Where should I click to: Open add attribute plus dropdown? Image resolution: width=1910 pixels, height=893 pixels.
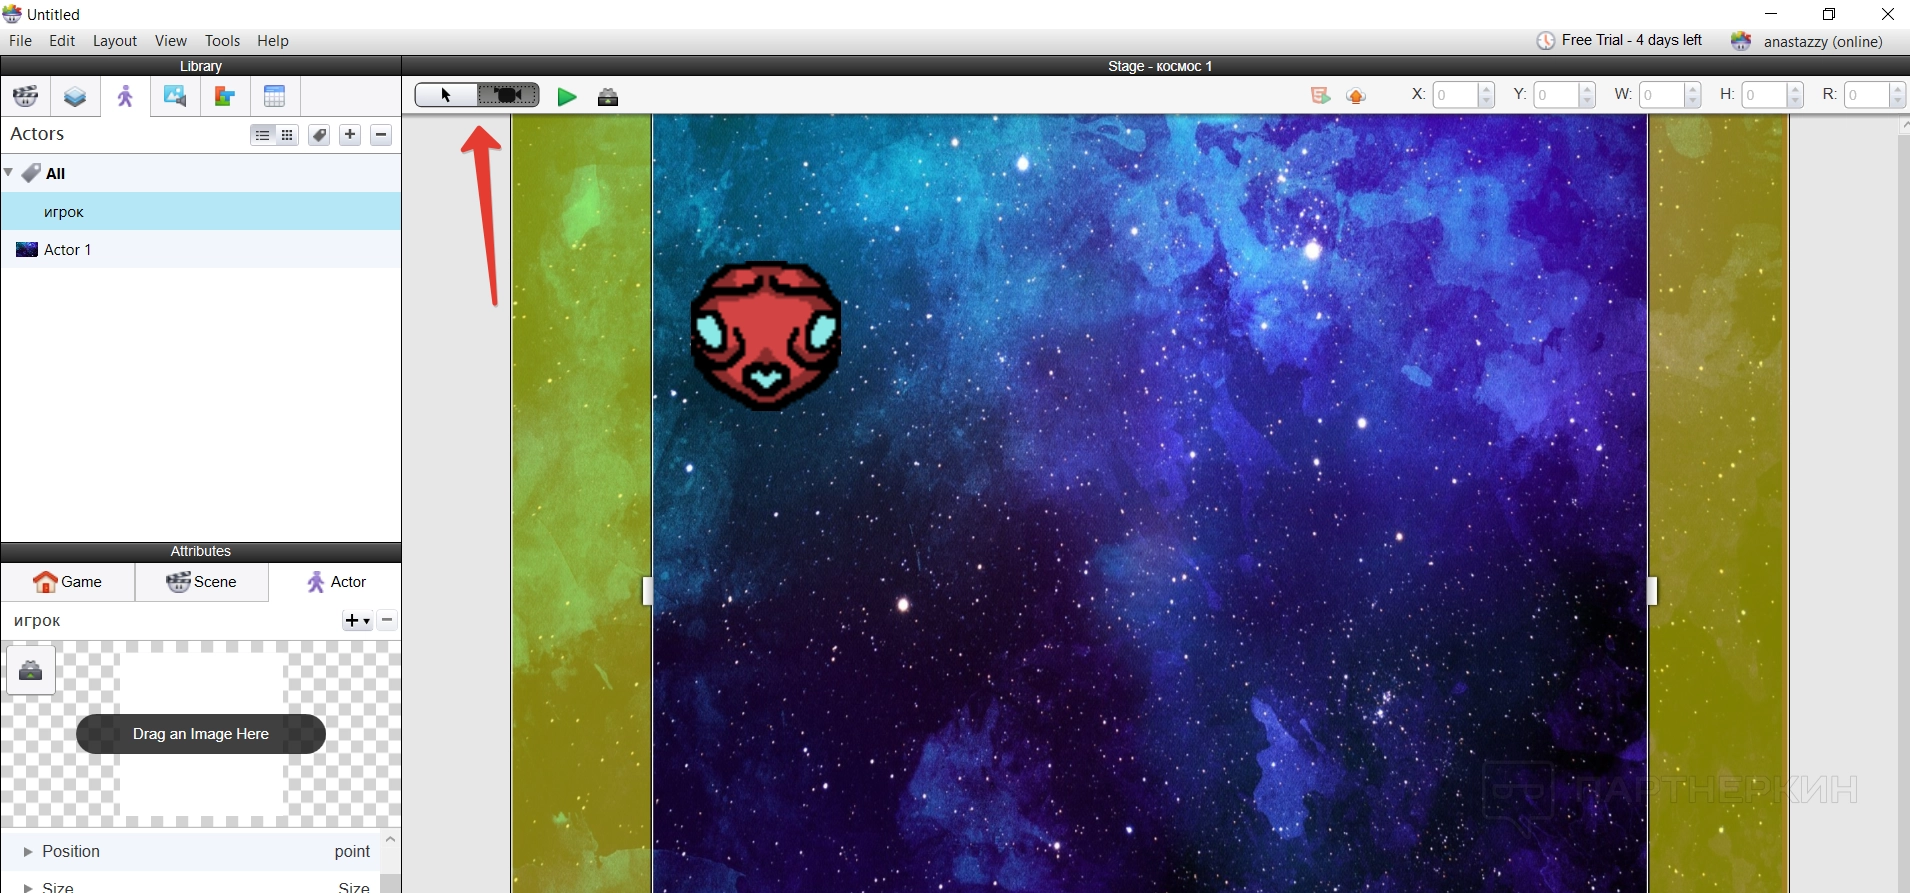click(x=357, y=621)
